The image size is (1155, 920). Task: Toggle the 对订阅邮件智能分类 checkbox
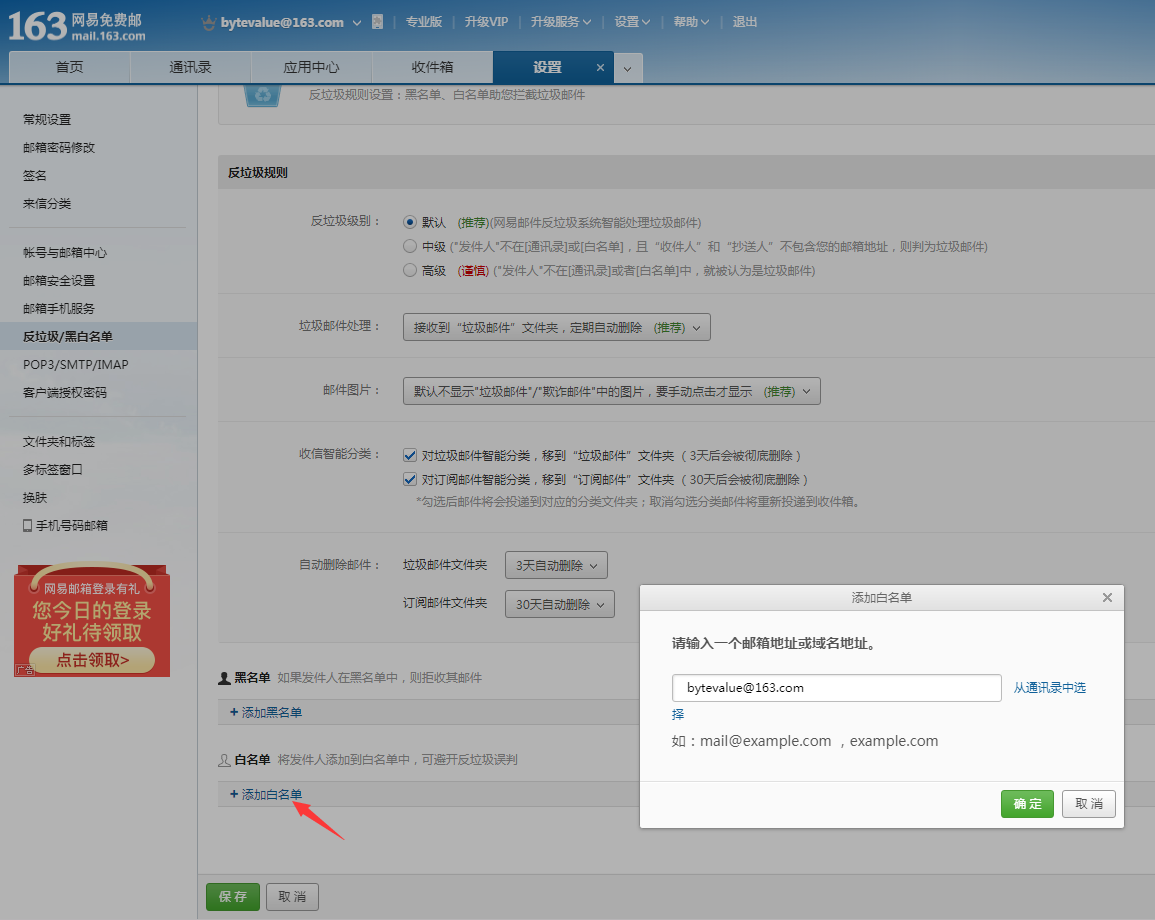point(410,479)
